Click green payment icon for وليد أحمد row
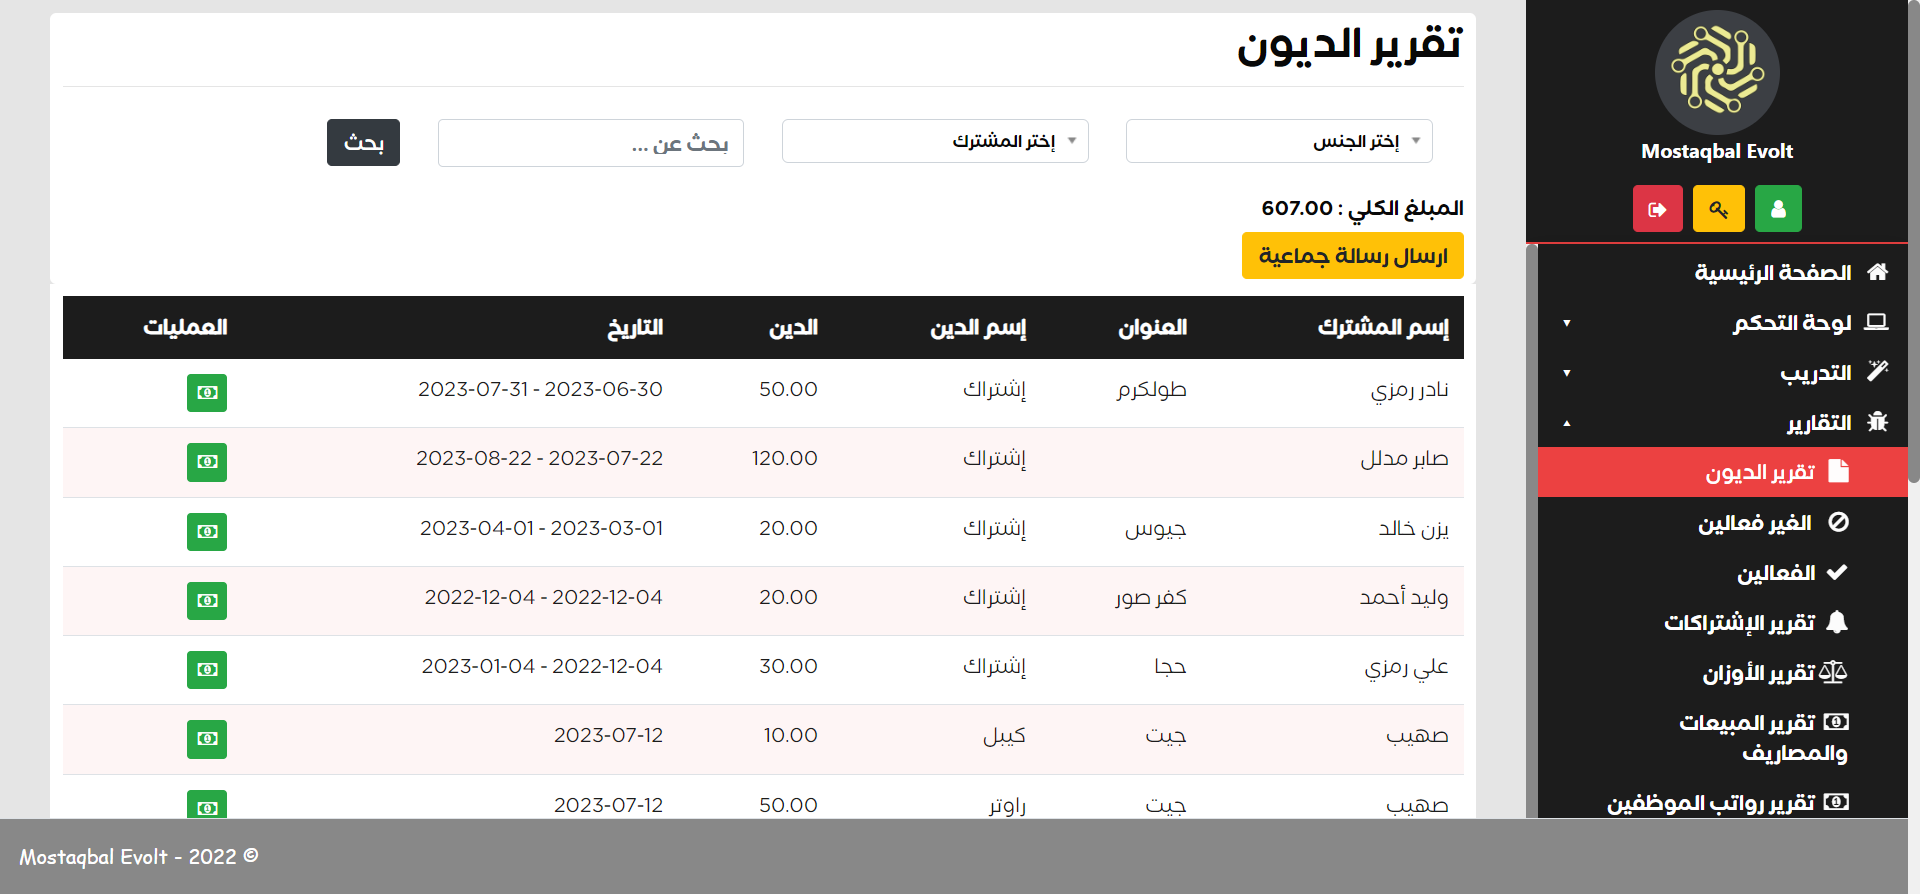 [207, 601]
